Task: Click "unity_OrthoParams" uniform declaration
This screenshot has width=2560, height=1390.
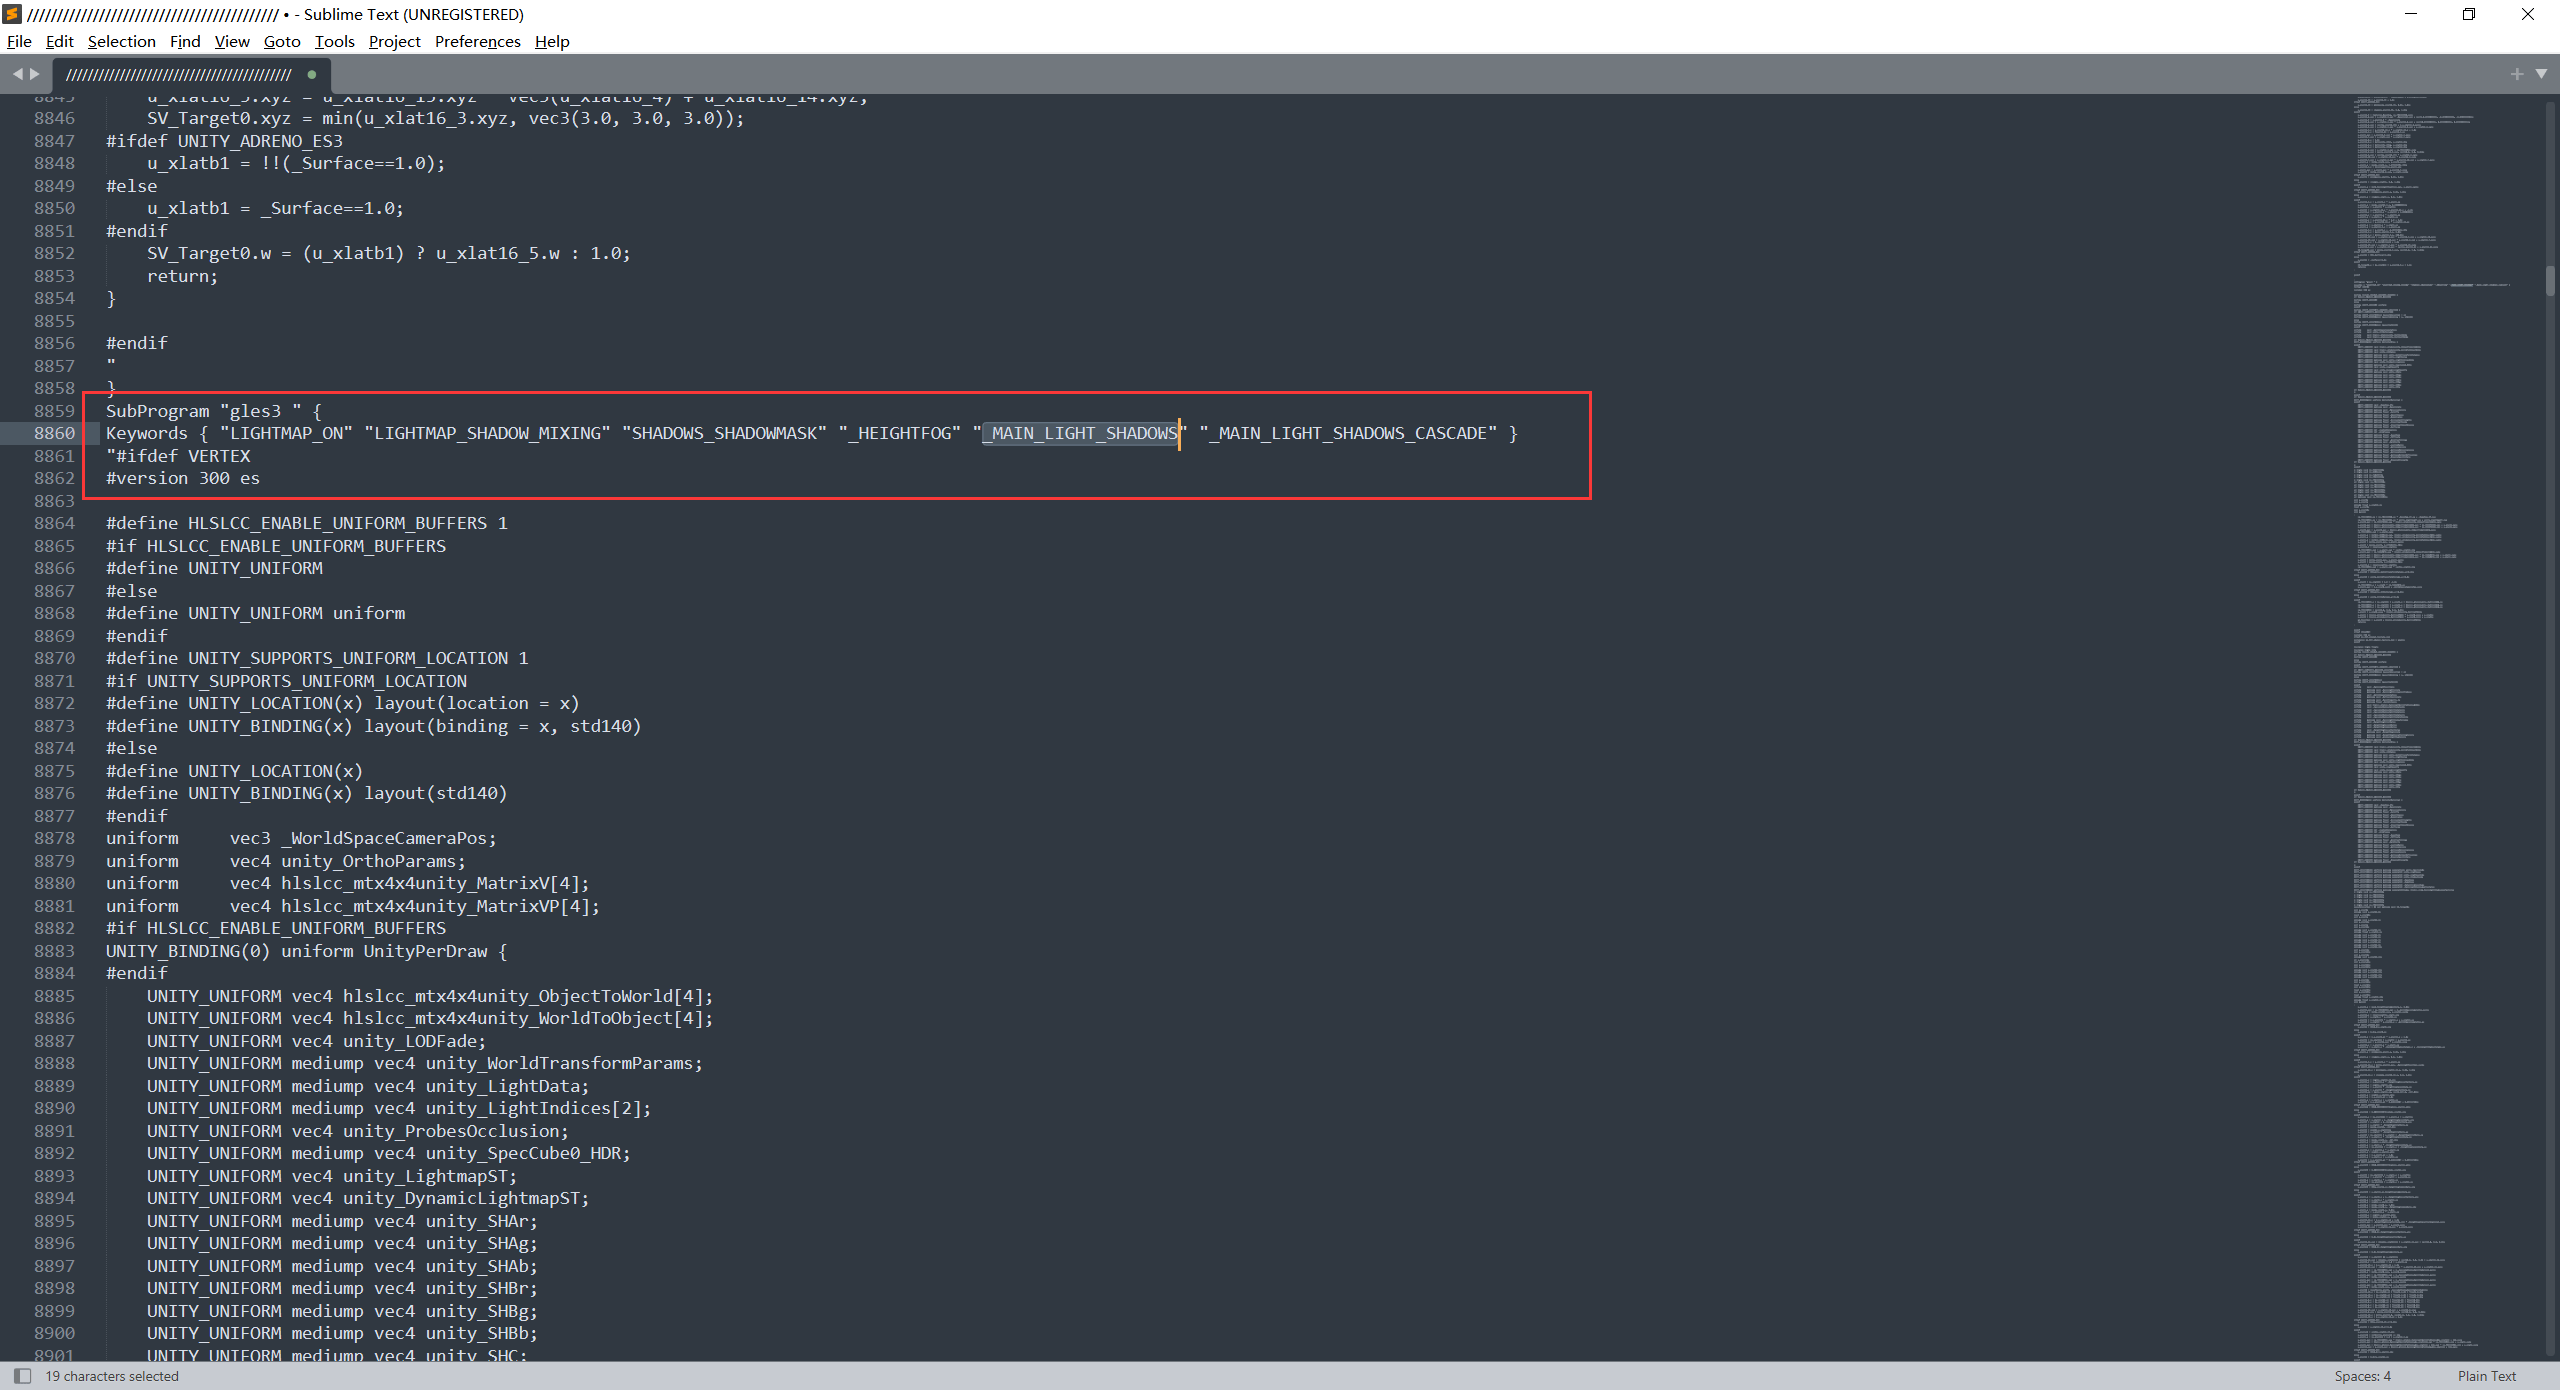Action: click(286, 861)
